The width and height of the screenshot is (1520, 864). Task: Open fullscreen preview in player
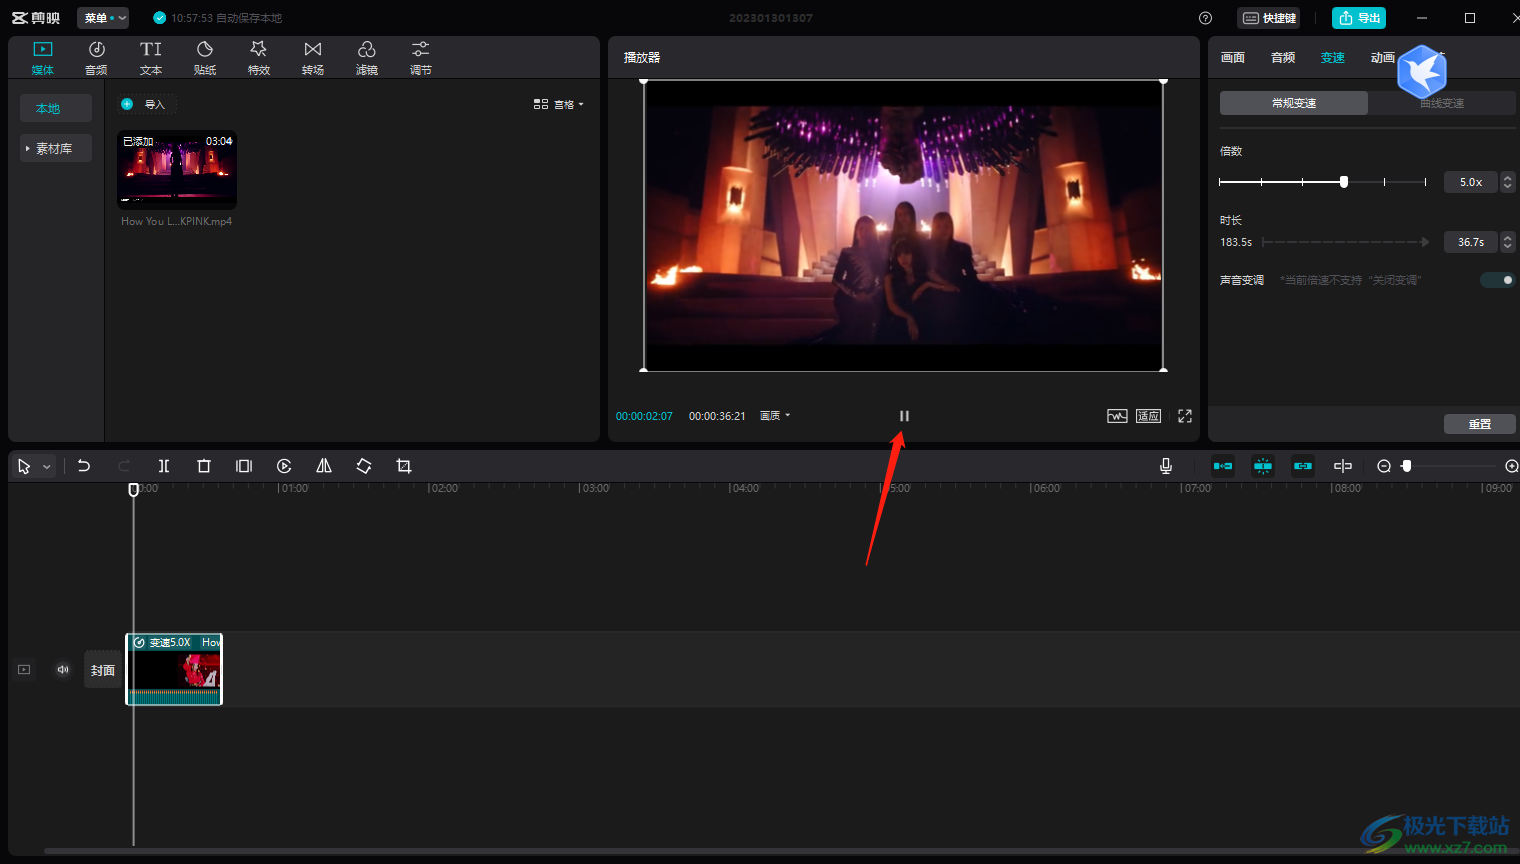coord(1185,416)
